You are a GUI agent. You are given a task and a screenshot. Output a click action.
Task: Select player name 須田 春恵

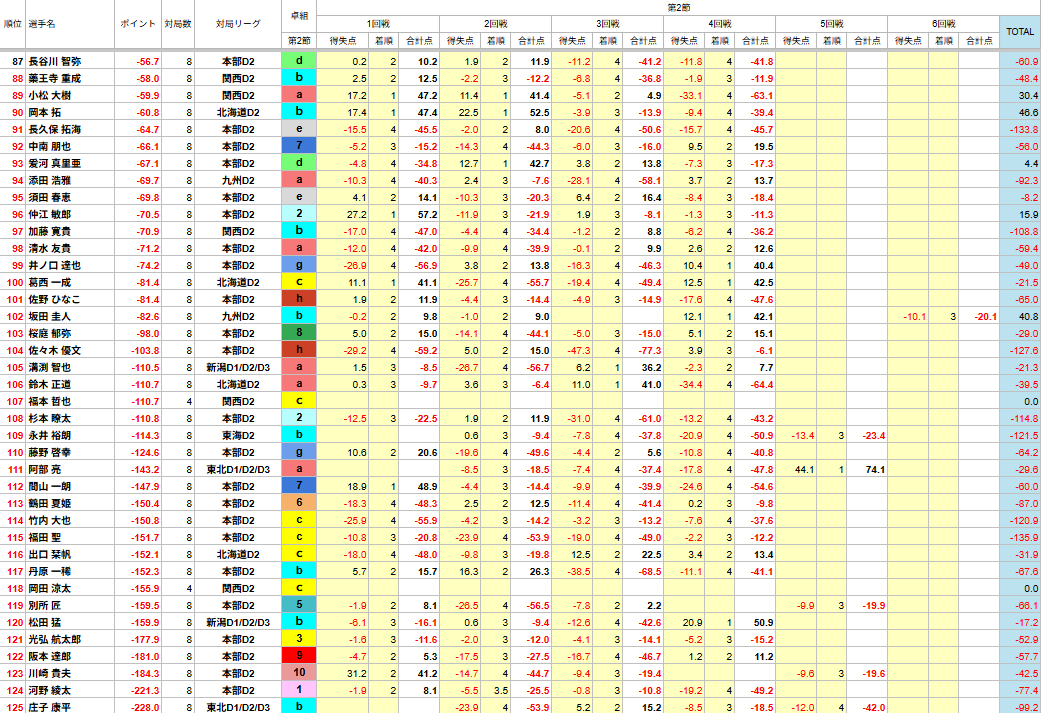click(x=49, y=198)
